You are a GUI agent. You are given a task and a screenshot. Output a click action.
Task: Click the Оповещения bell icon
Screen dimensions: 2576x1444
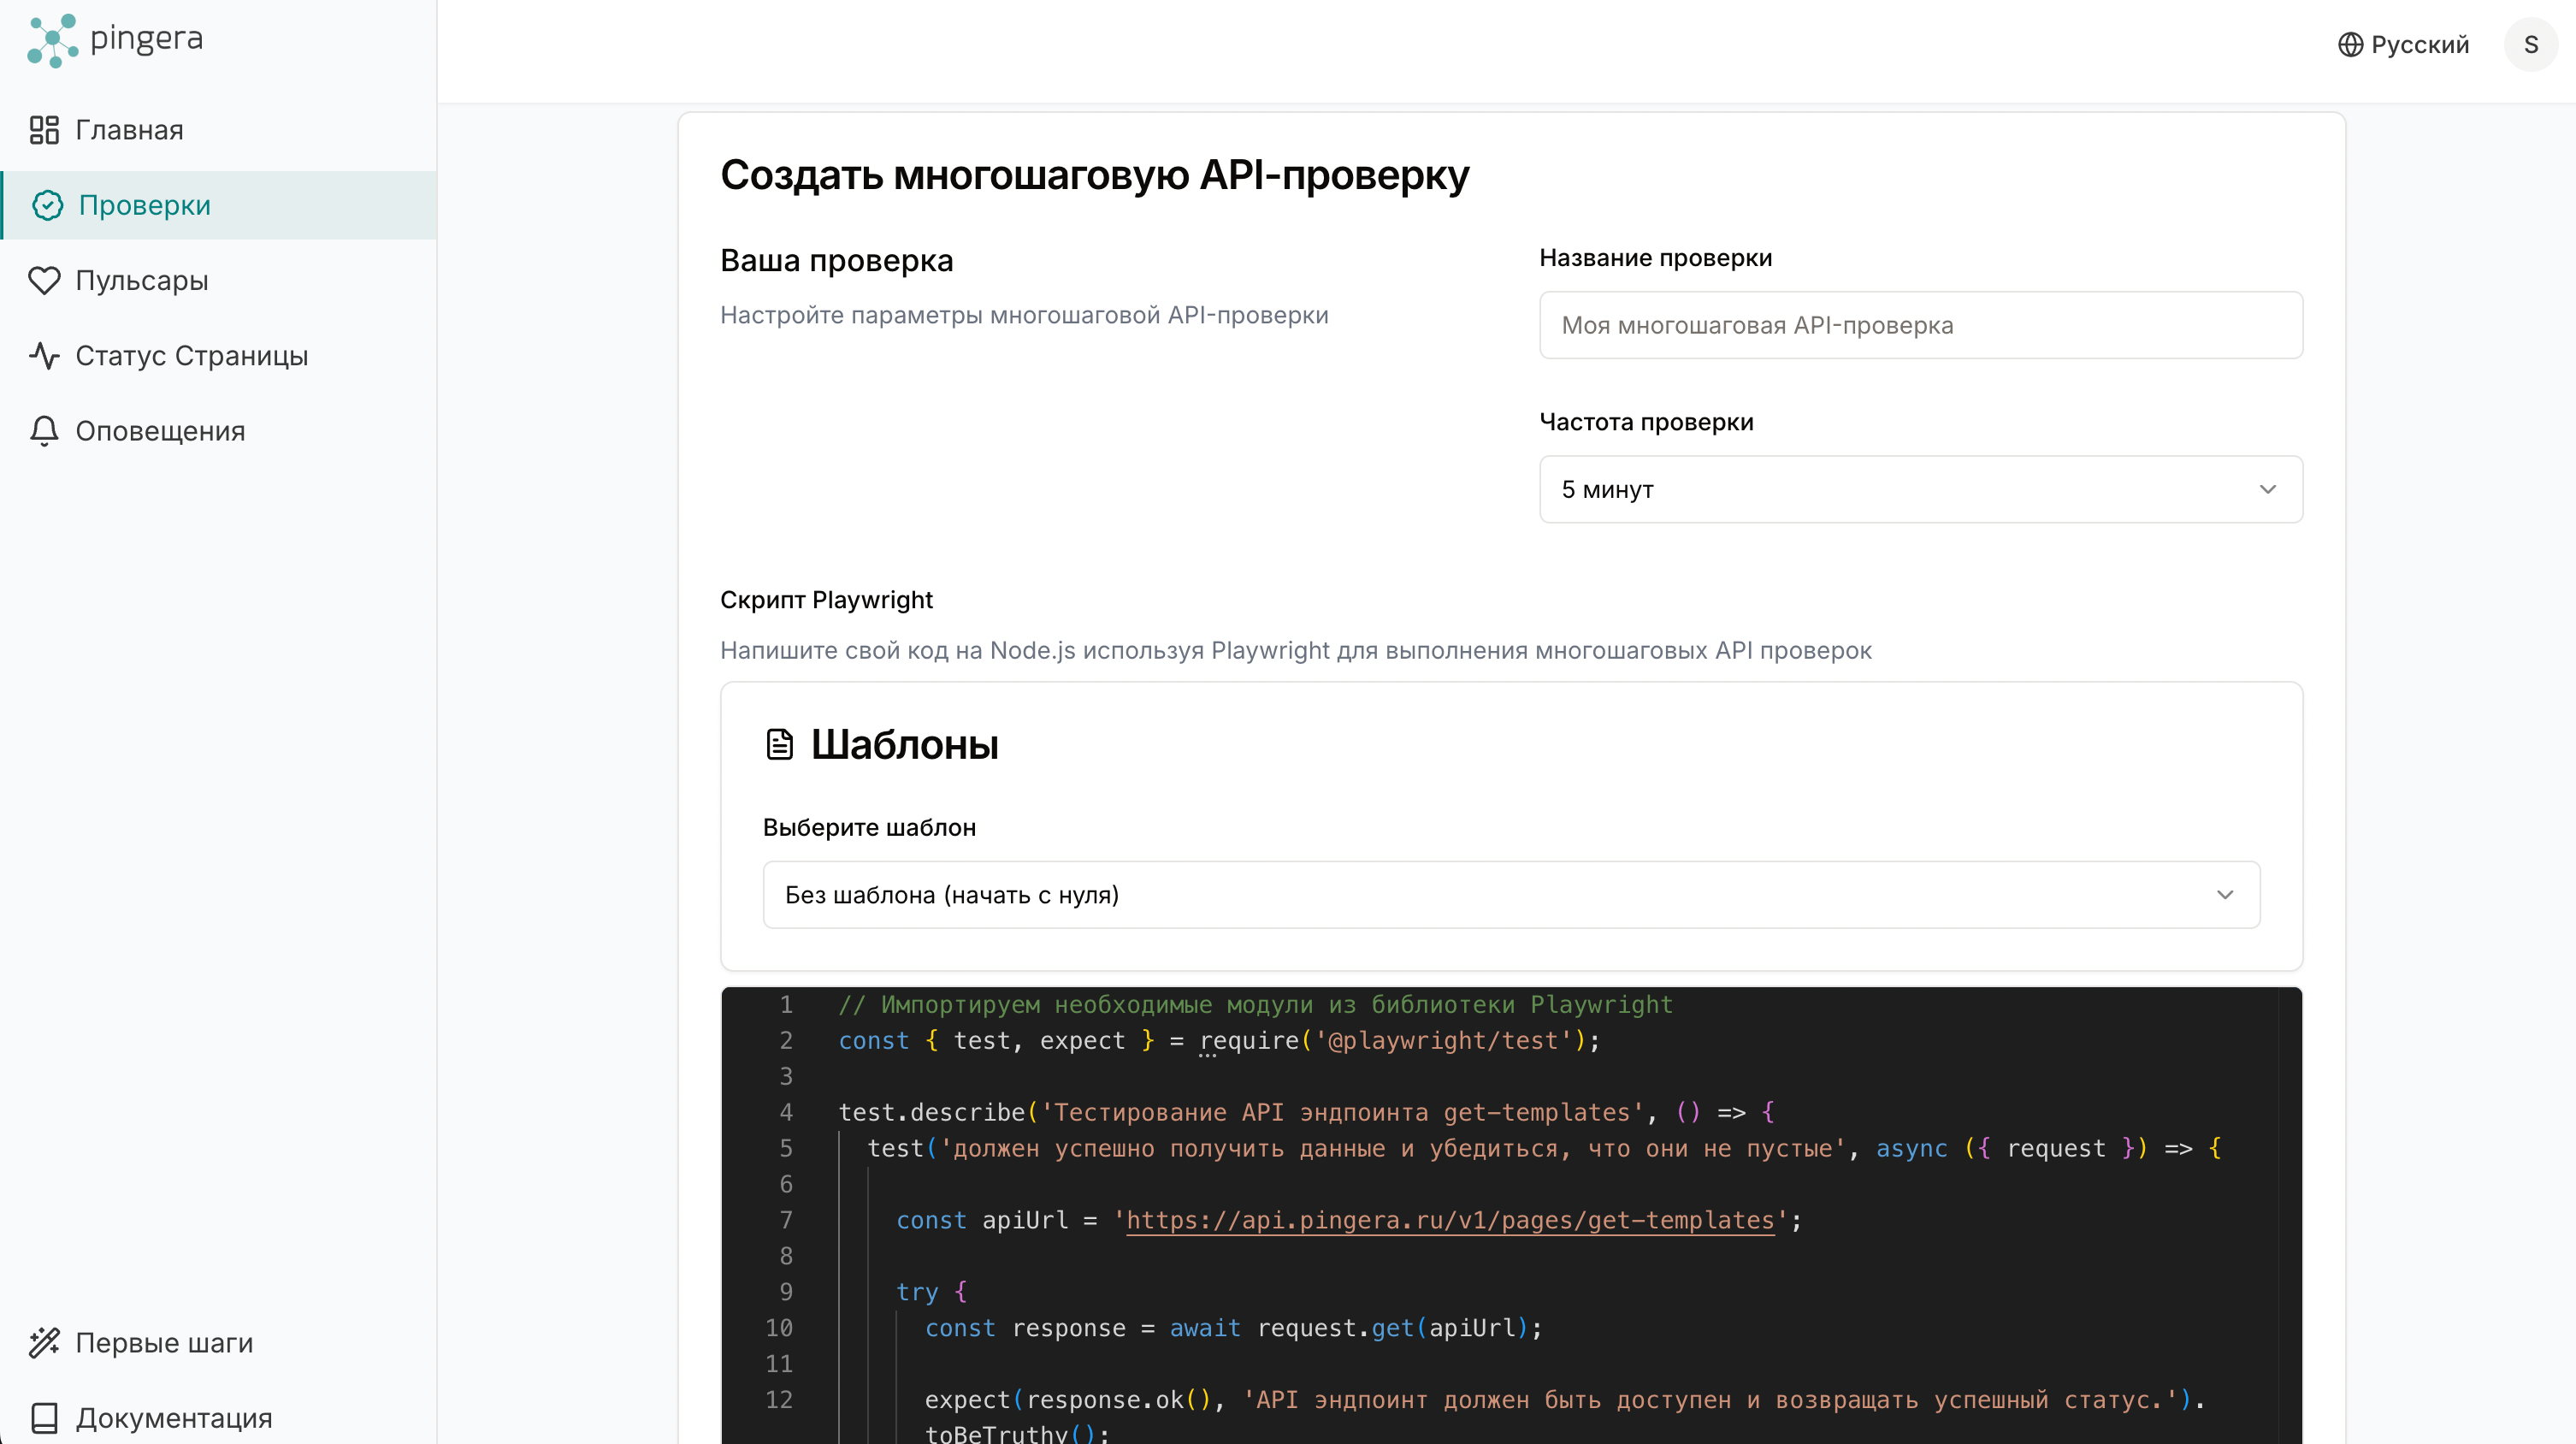pos(44,431)
